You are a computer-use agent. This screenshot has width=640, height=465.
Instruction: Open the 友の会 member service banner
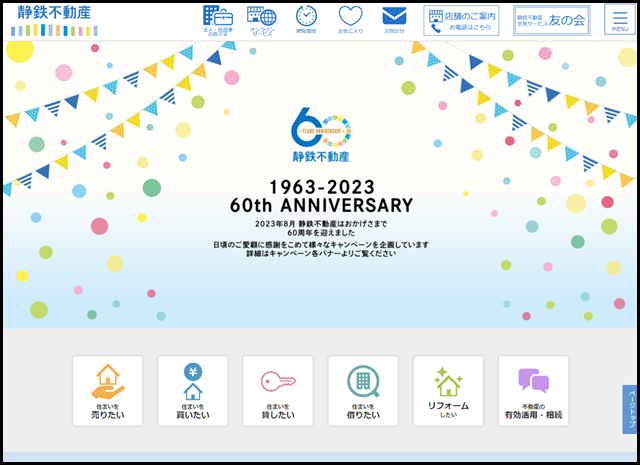click(551, 20)
